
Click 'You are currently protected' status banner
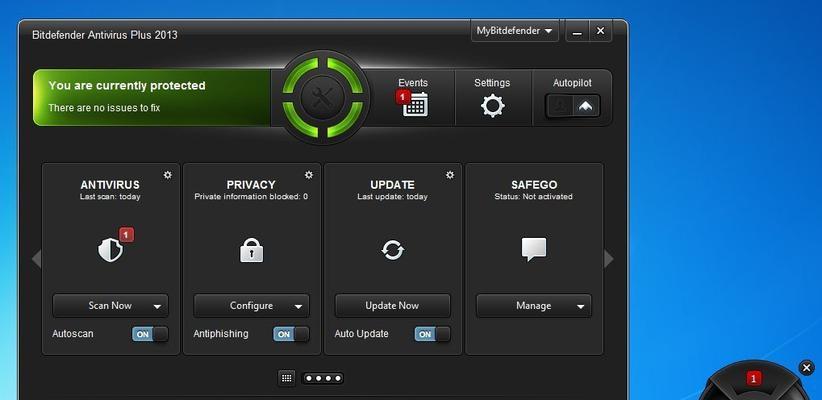(x=152, y=98)
